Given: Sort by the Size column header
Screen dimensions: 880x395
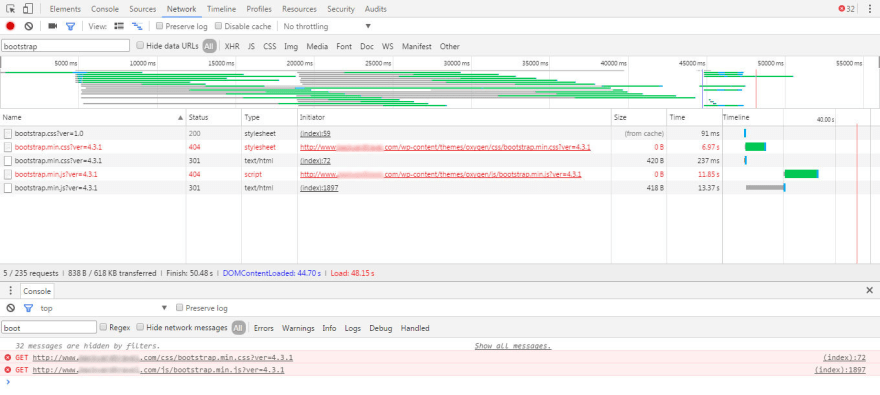Looking at the screenshot, I should pyautogui.click(x=639, y=117).
